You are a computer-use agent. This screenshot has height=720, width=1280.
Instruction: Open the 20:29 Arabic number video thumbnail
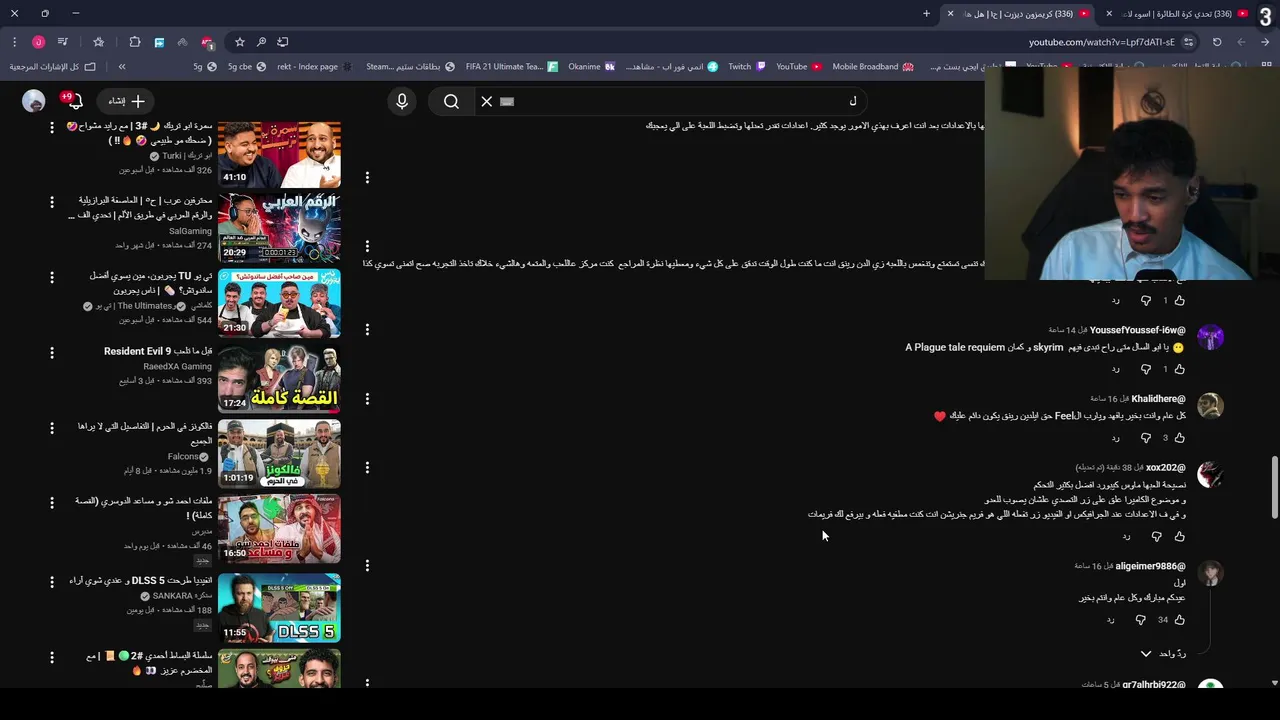pyautogui.click(x=279, y=228)
